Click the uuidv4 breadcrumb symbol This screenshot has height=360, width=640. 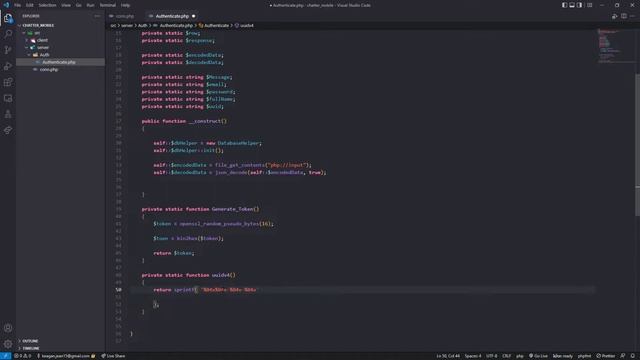coord(244,25)
